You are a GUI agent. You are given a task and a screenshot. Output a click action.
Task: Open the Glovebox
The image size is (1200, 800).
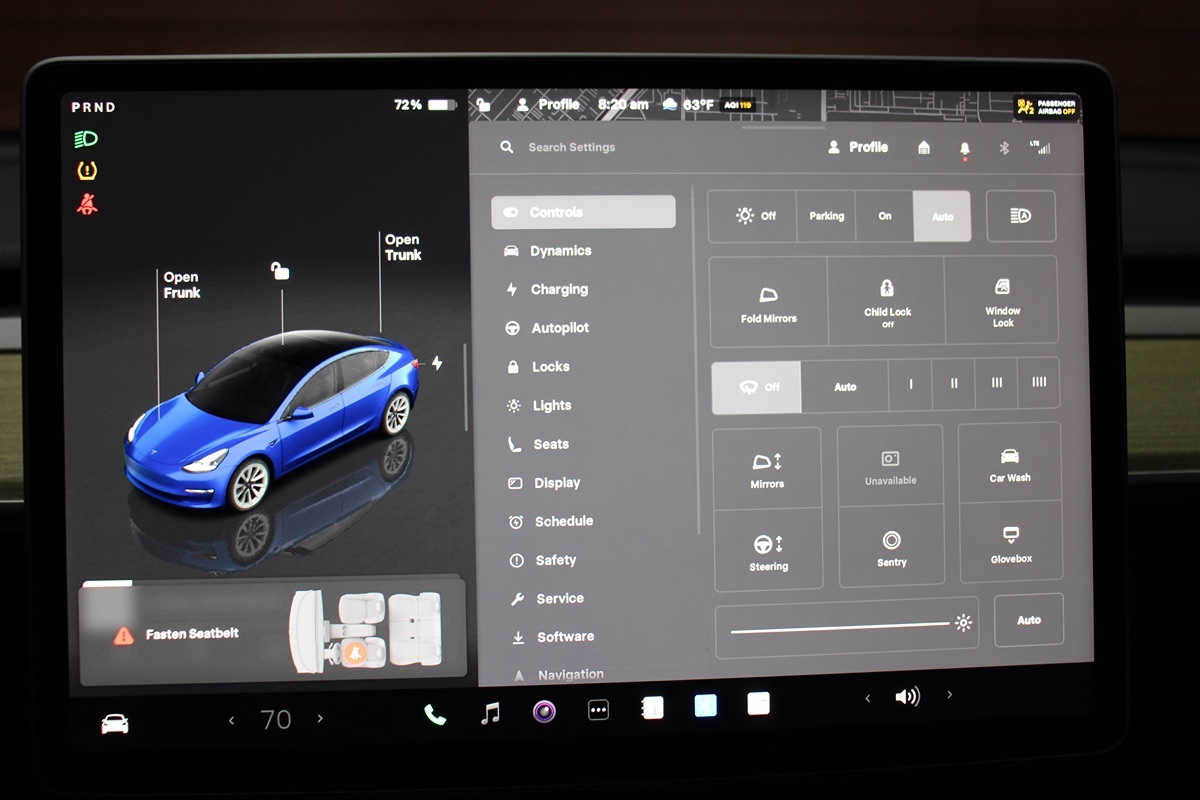(1010, 542)
